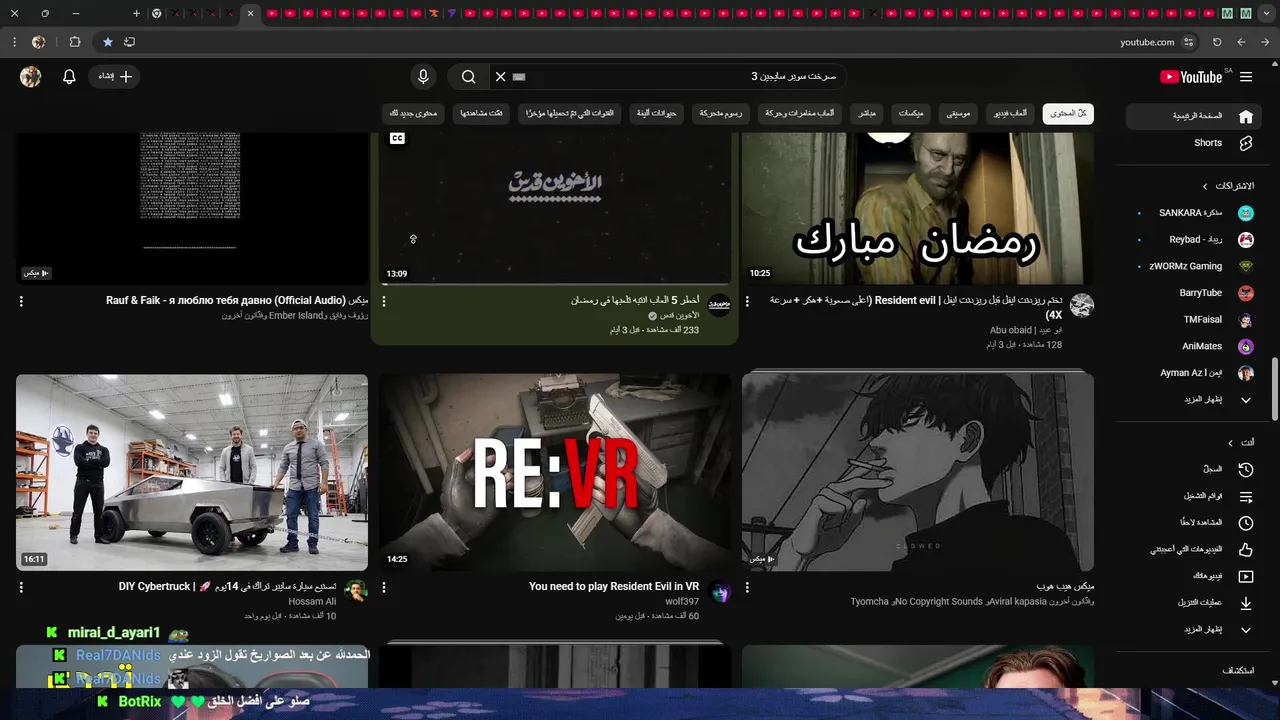
Task: Open Liked videos thumbs-up icon
Action: (1246, 550)
